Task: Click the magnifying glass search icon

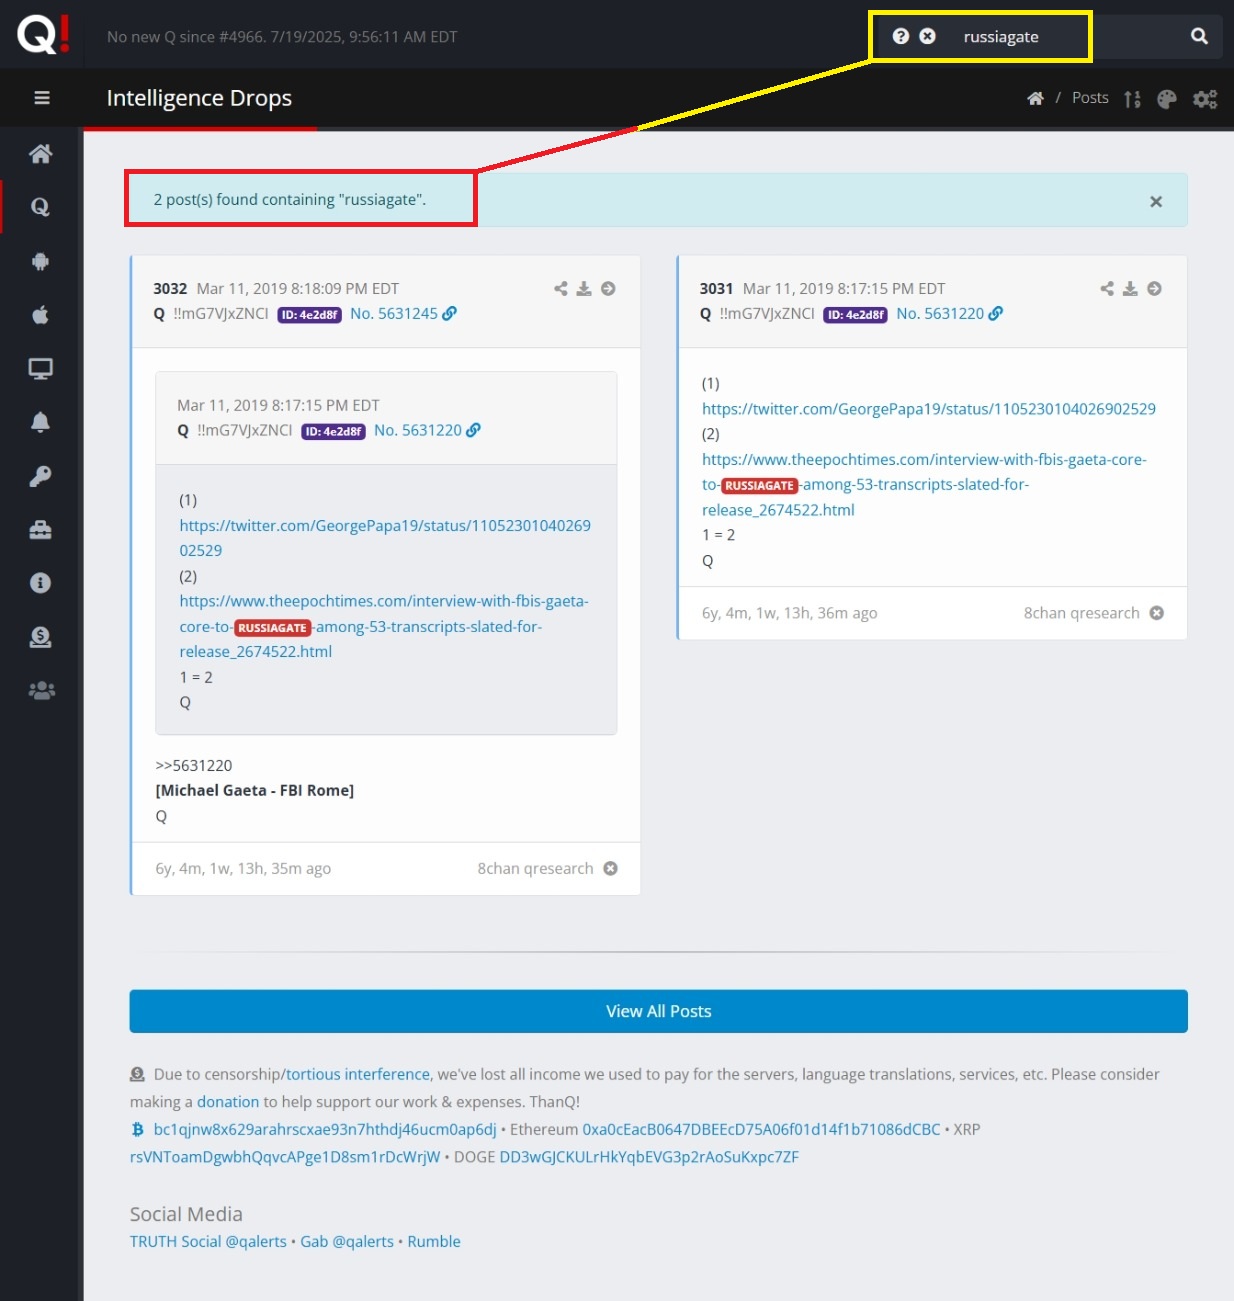Action: (x=1199, y=36)
